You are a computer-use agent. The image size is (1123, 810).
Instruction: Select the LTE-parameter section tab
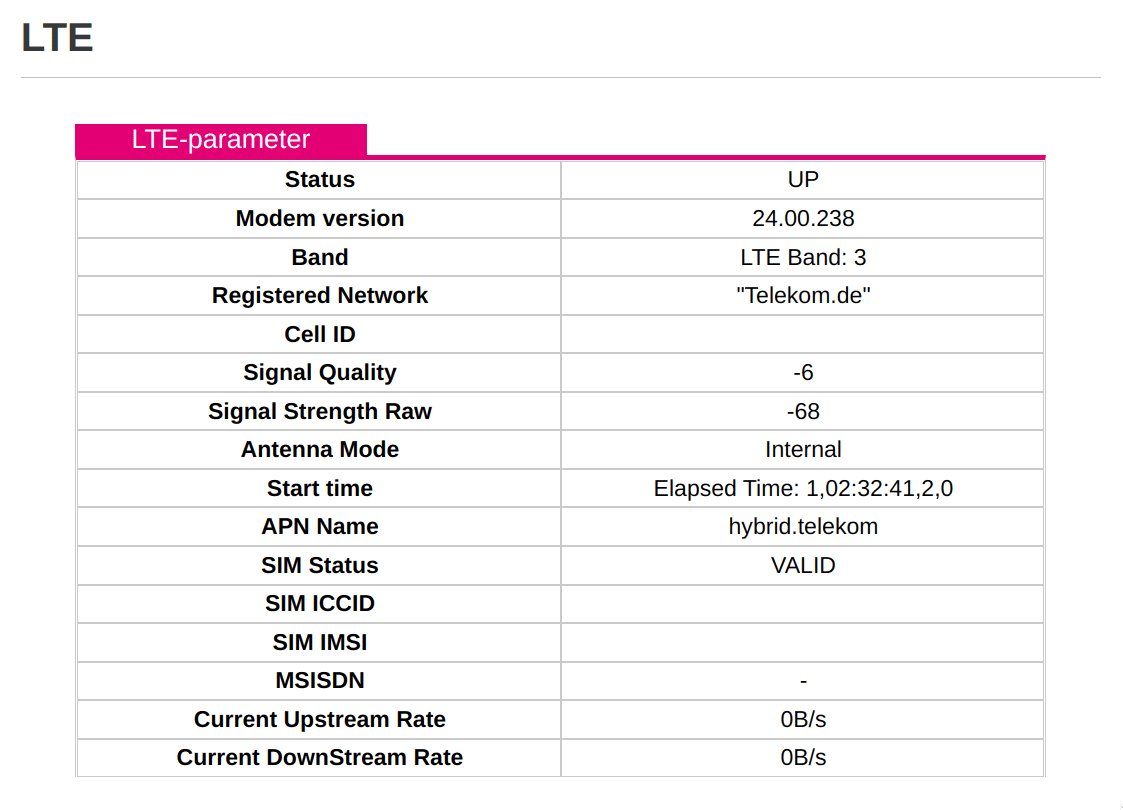coord(221,140)
